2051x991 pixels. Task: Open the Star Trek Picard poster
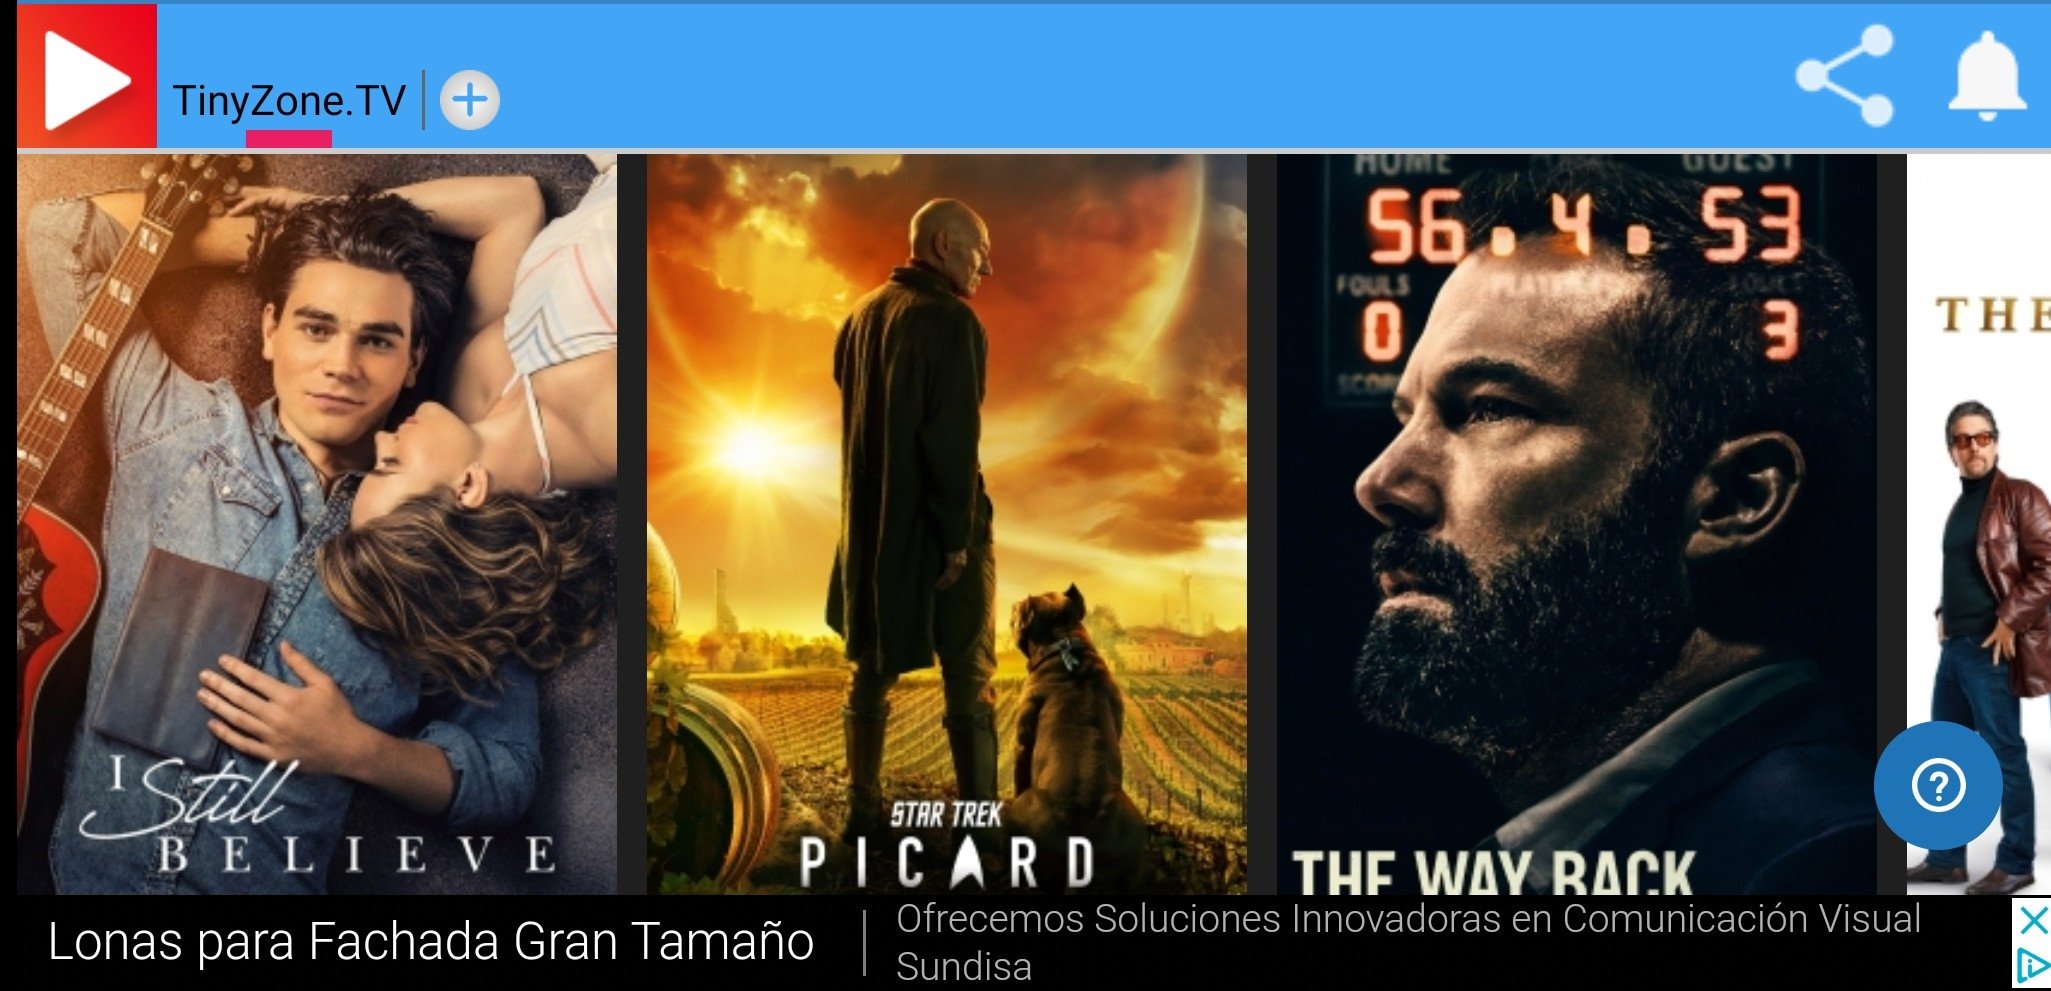[947, 524]
